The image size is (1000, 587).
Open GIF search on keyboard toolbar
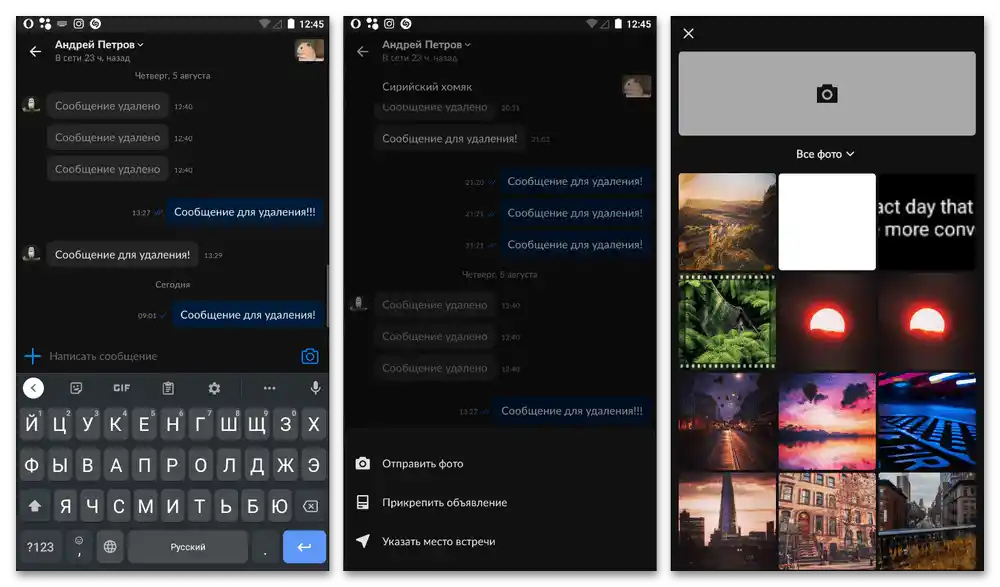coord(122,388)
